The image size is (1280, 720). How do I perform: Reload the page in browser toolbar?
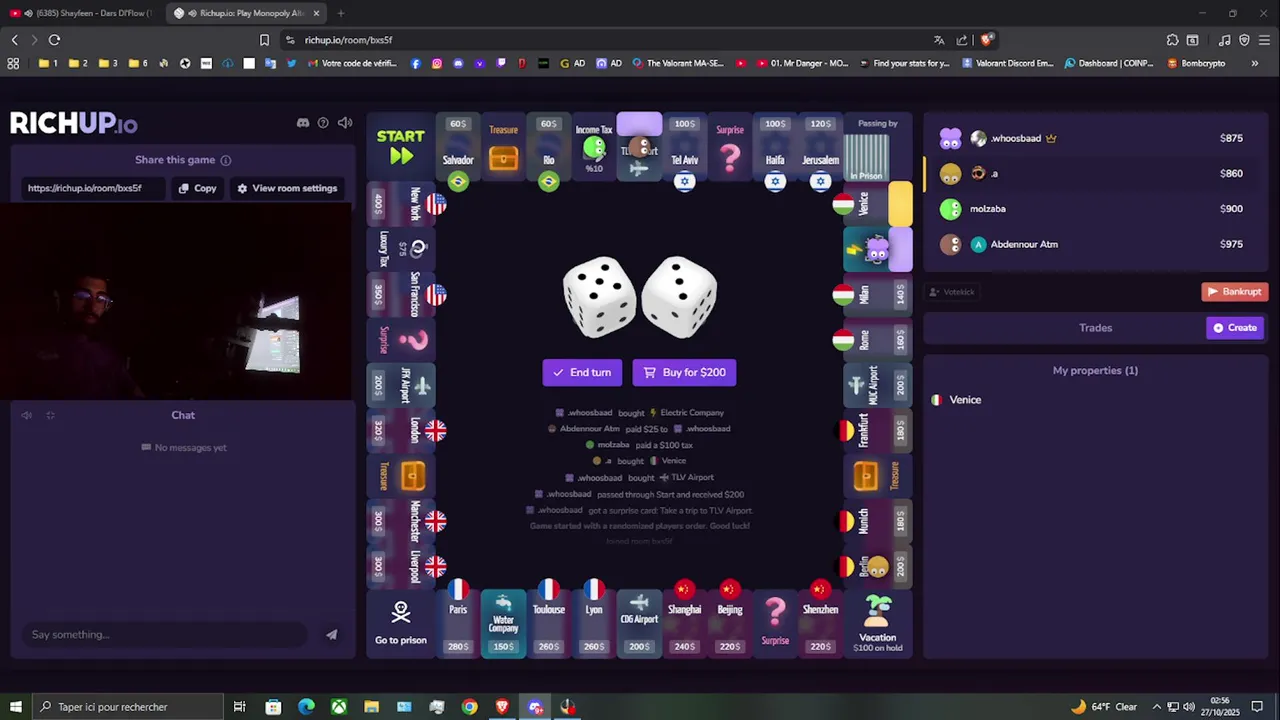coord(54,40)
